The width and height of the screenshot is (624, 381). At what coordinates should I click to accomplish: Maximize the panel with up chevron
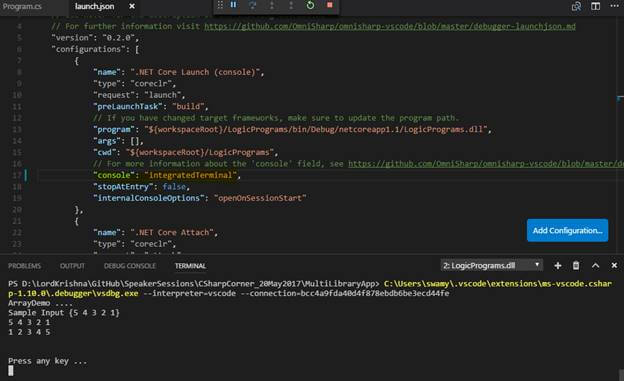coord(595,266)
